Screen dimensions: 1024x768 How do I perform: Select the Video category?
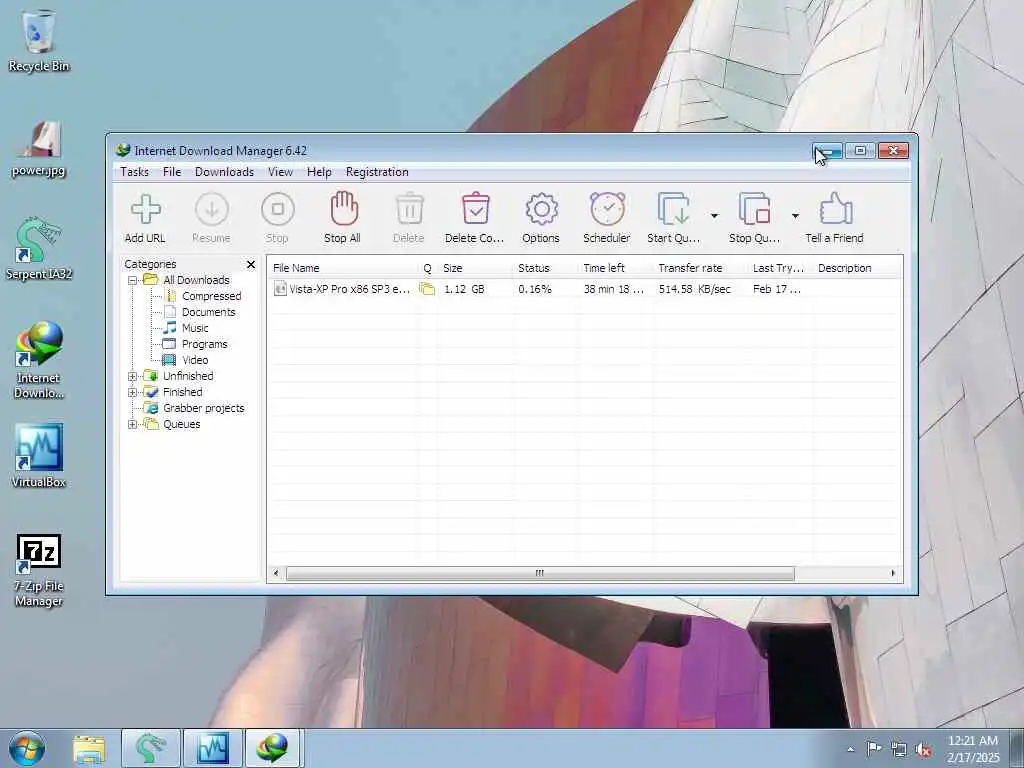click(195, 360)
